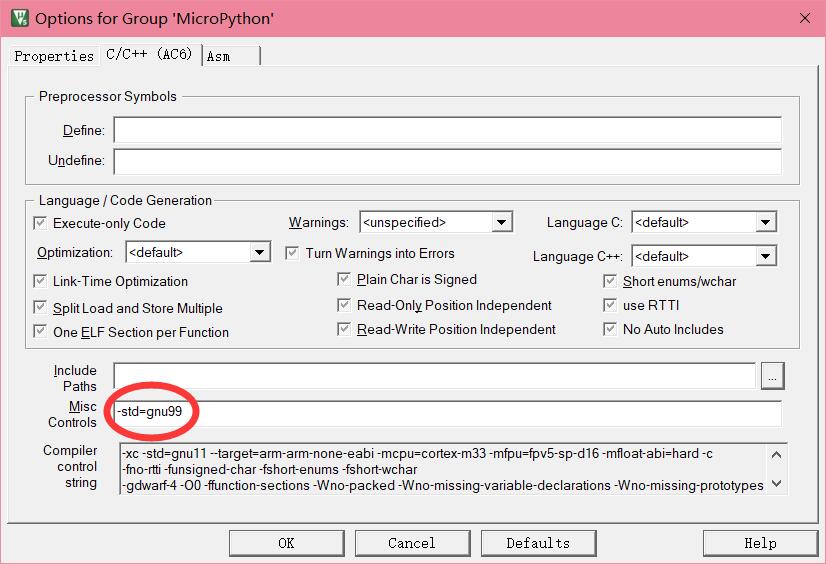Click the Include Paths browse button
Viewport: 826px width, 564px height.
(x=772, y=376)
